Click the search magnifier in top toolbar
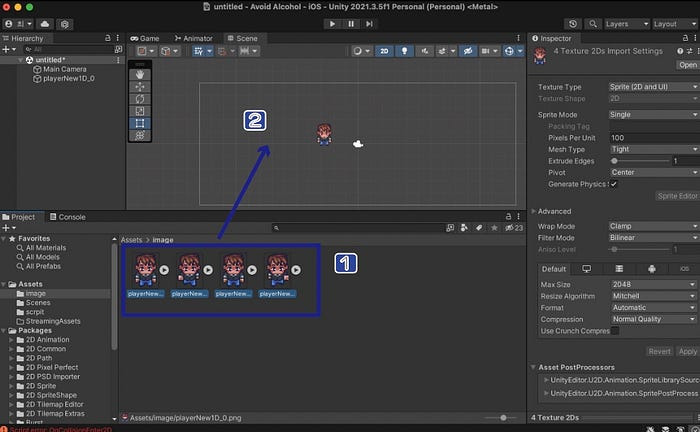Image resolution: width=700 pixels, height=432 pixels. [x=592, y=23]
